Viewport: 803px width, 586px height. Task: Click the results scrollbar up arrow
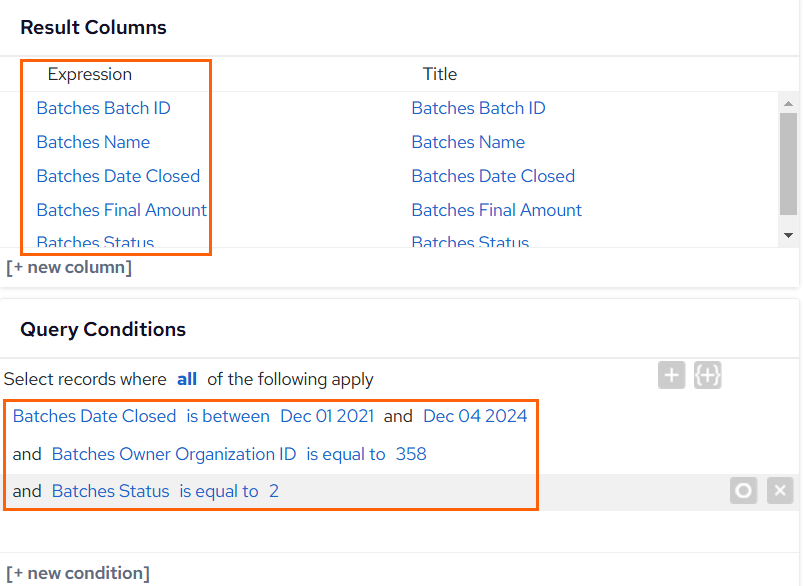pos(788,103)
